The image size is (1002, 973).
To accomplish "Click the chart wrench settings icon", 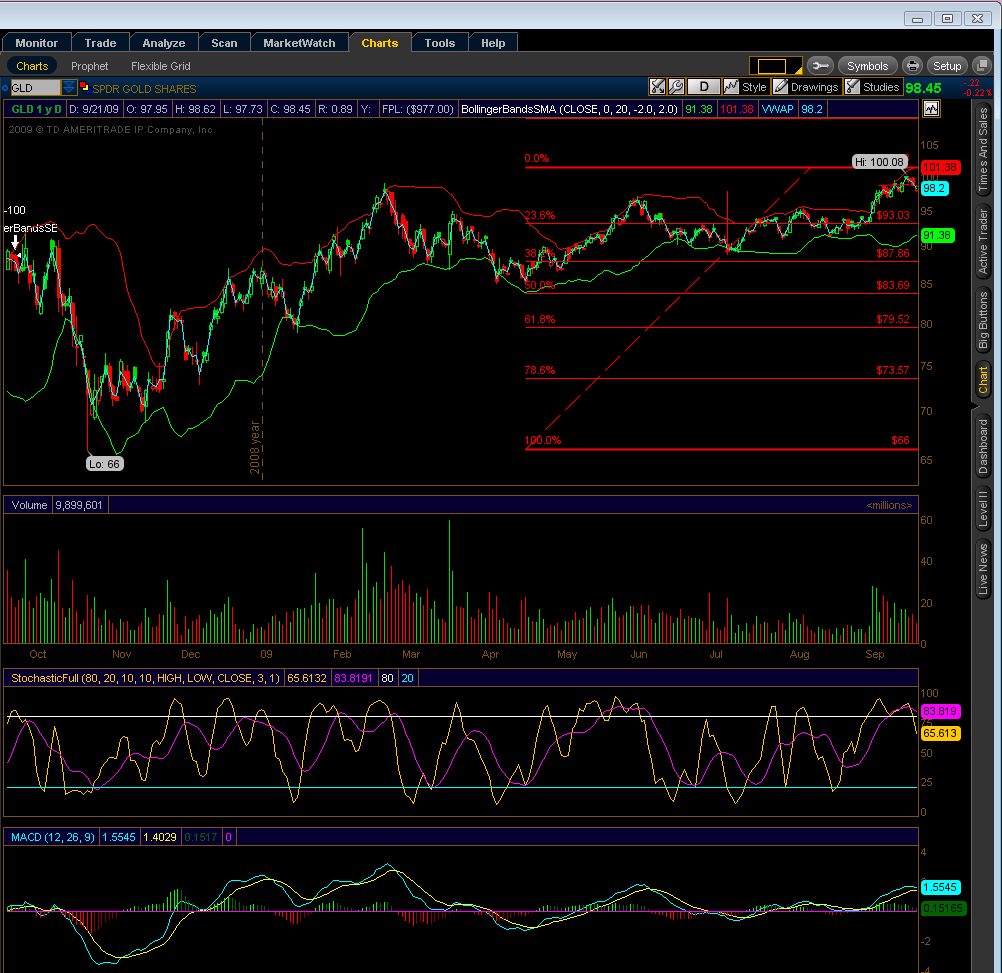I will point(676,87).
